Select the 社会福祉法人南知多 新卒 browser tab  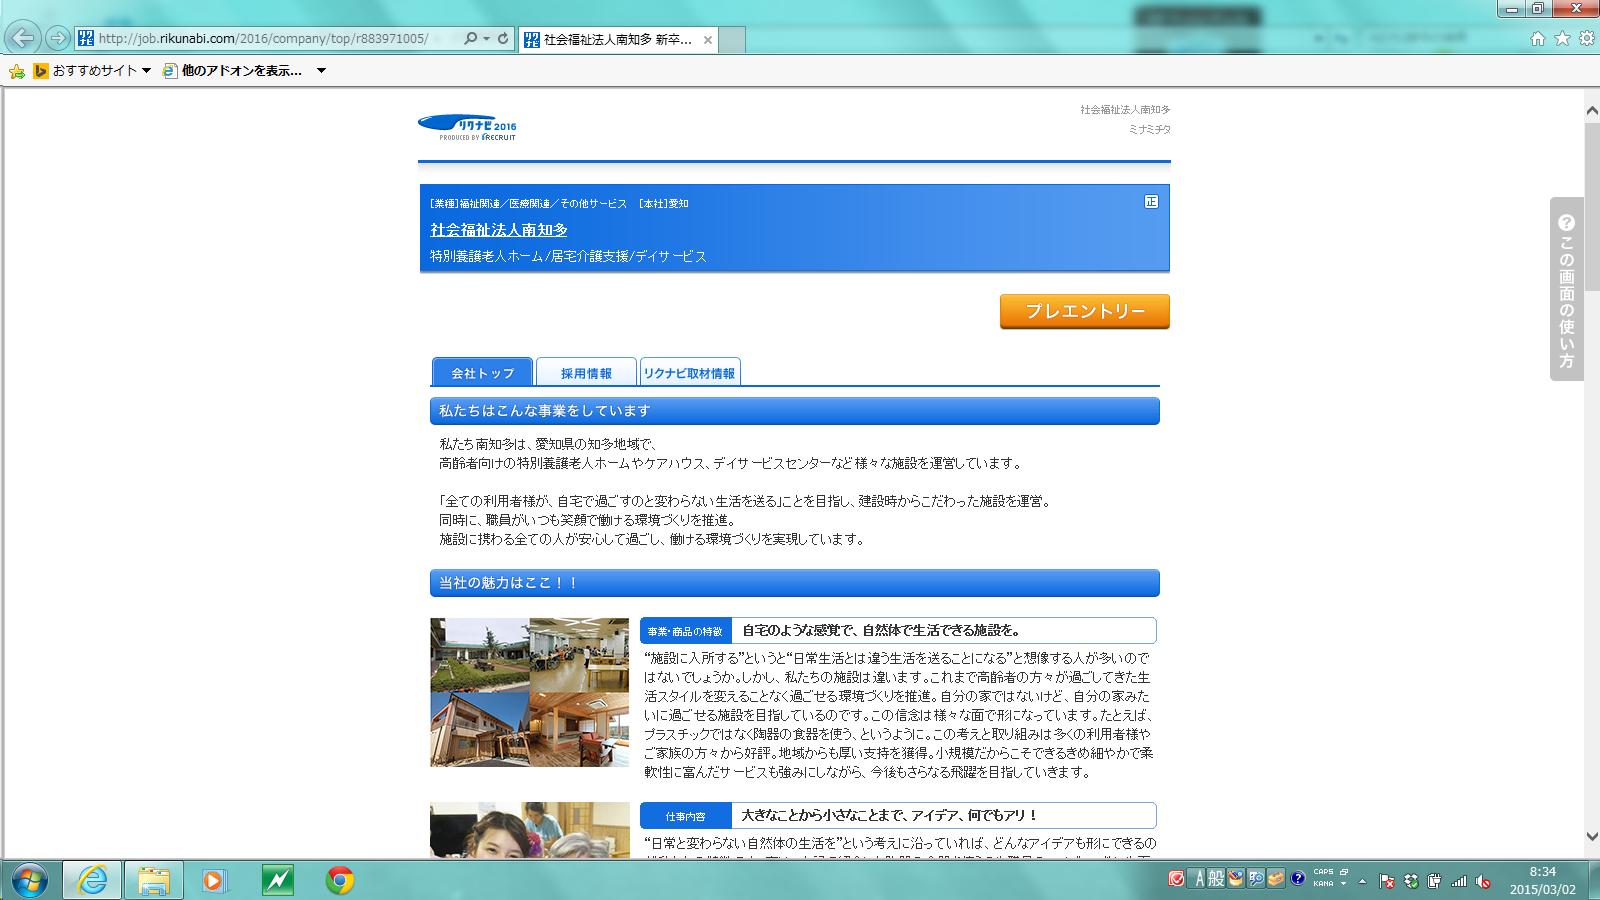click(x=618, y=40)
